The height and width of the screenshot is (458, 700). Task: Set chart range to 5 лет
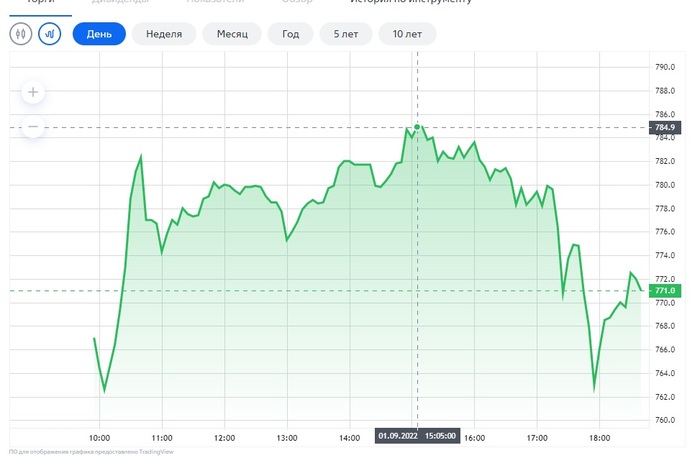[x=346, y=34]
